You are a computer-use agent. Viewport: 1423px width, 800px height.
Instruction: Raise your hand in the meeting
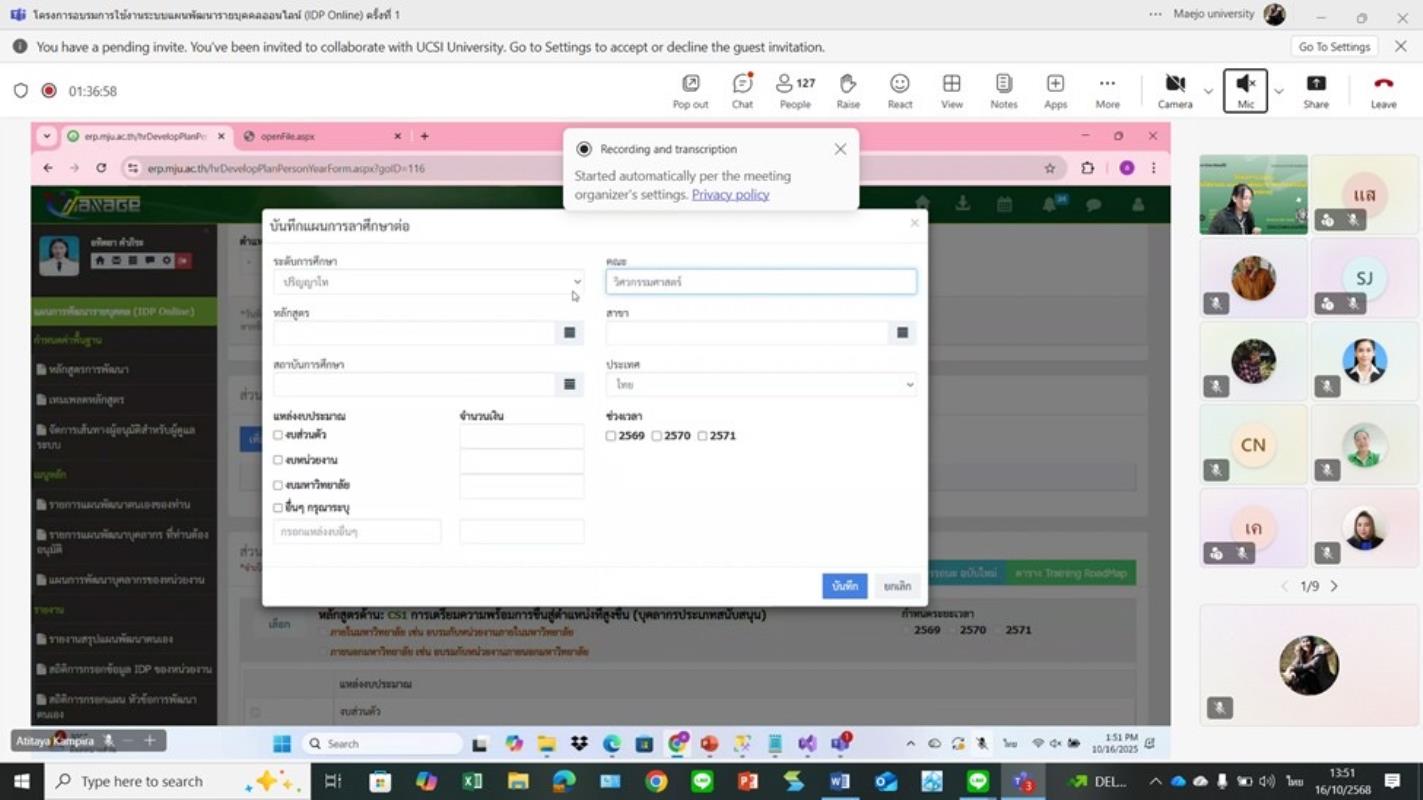[848, 91]
